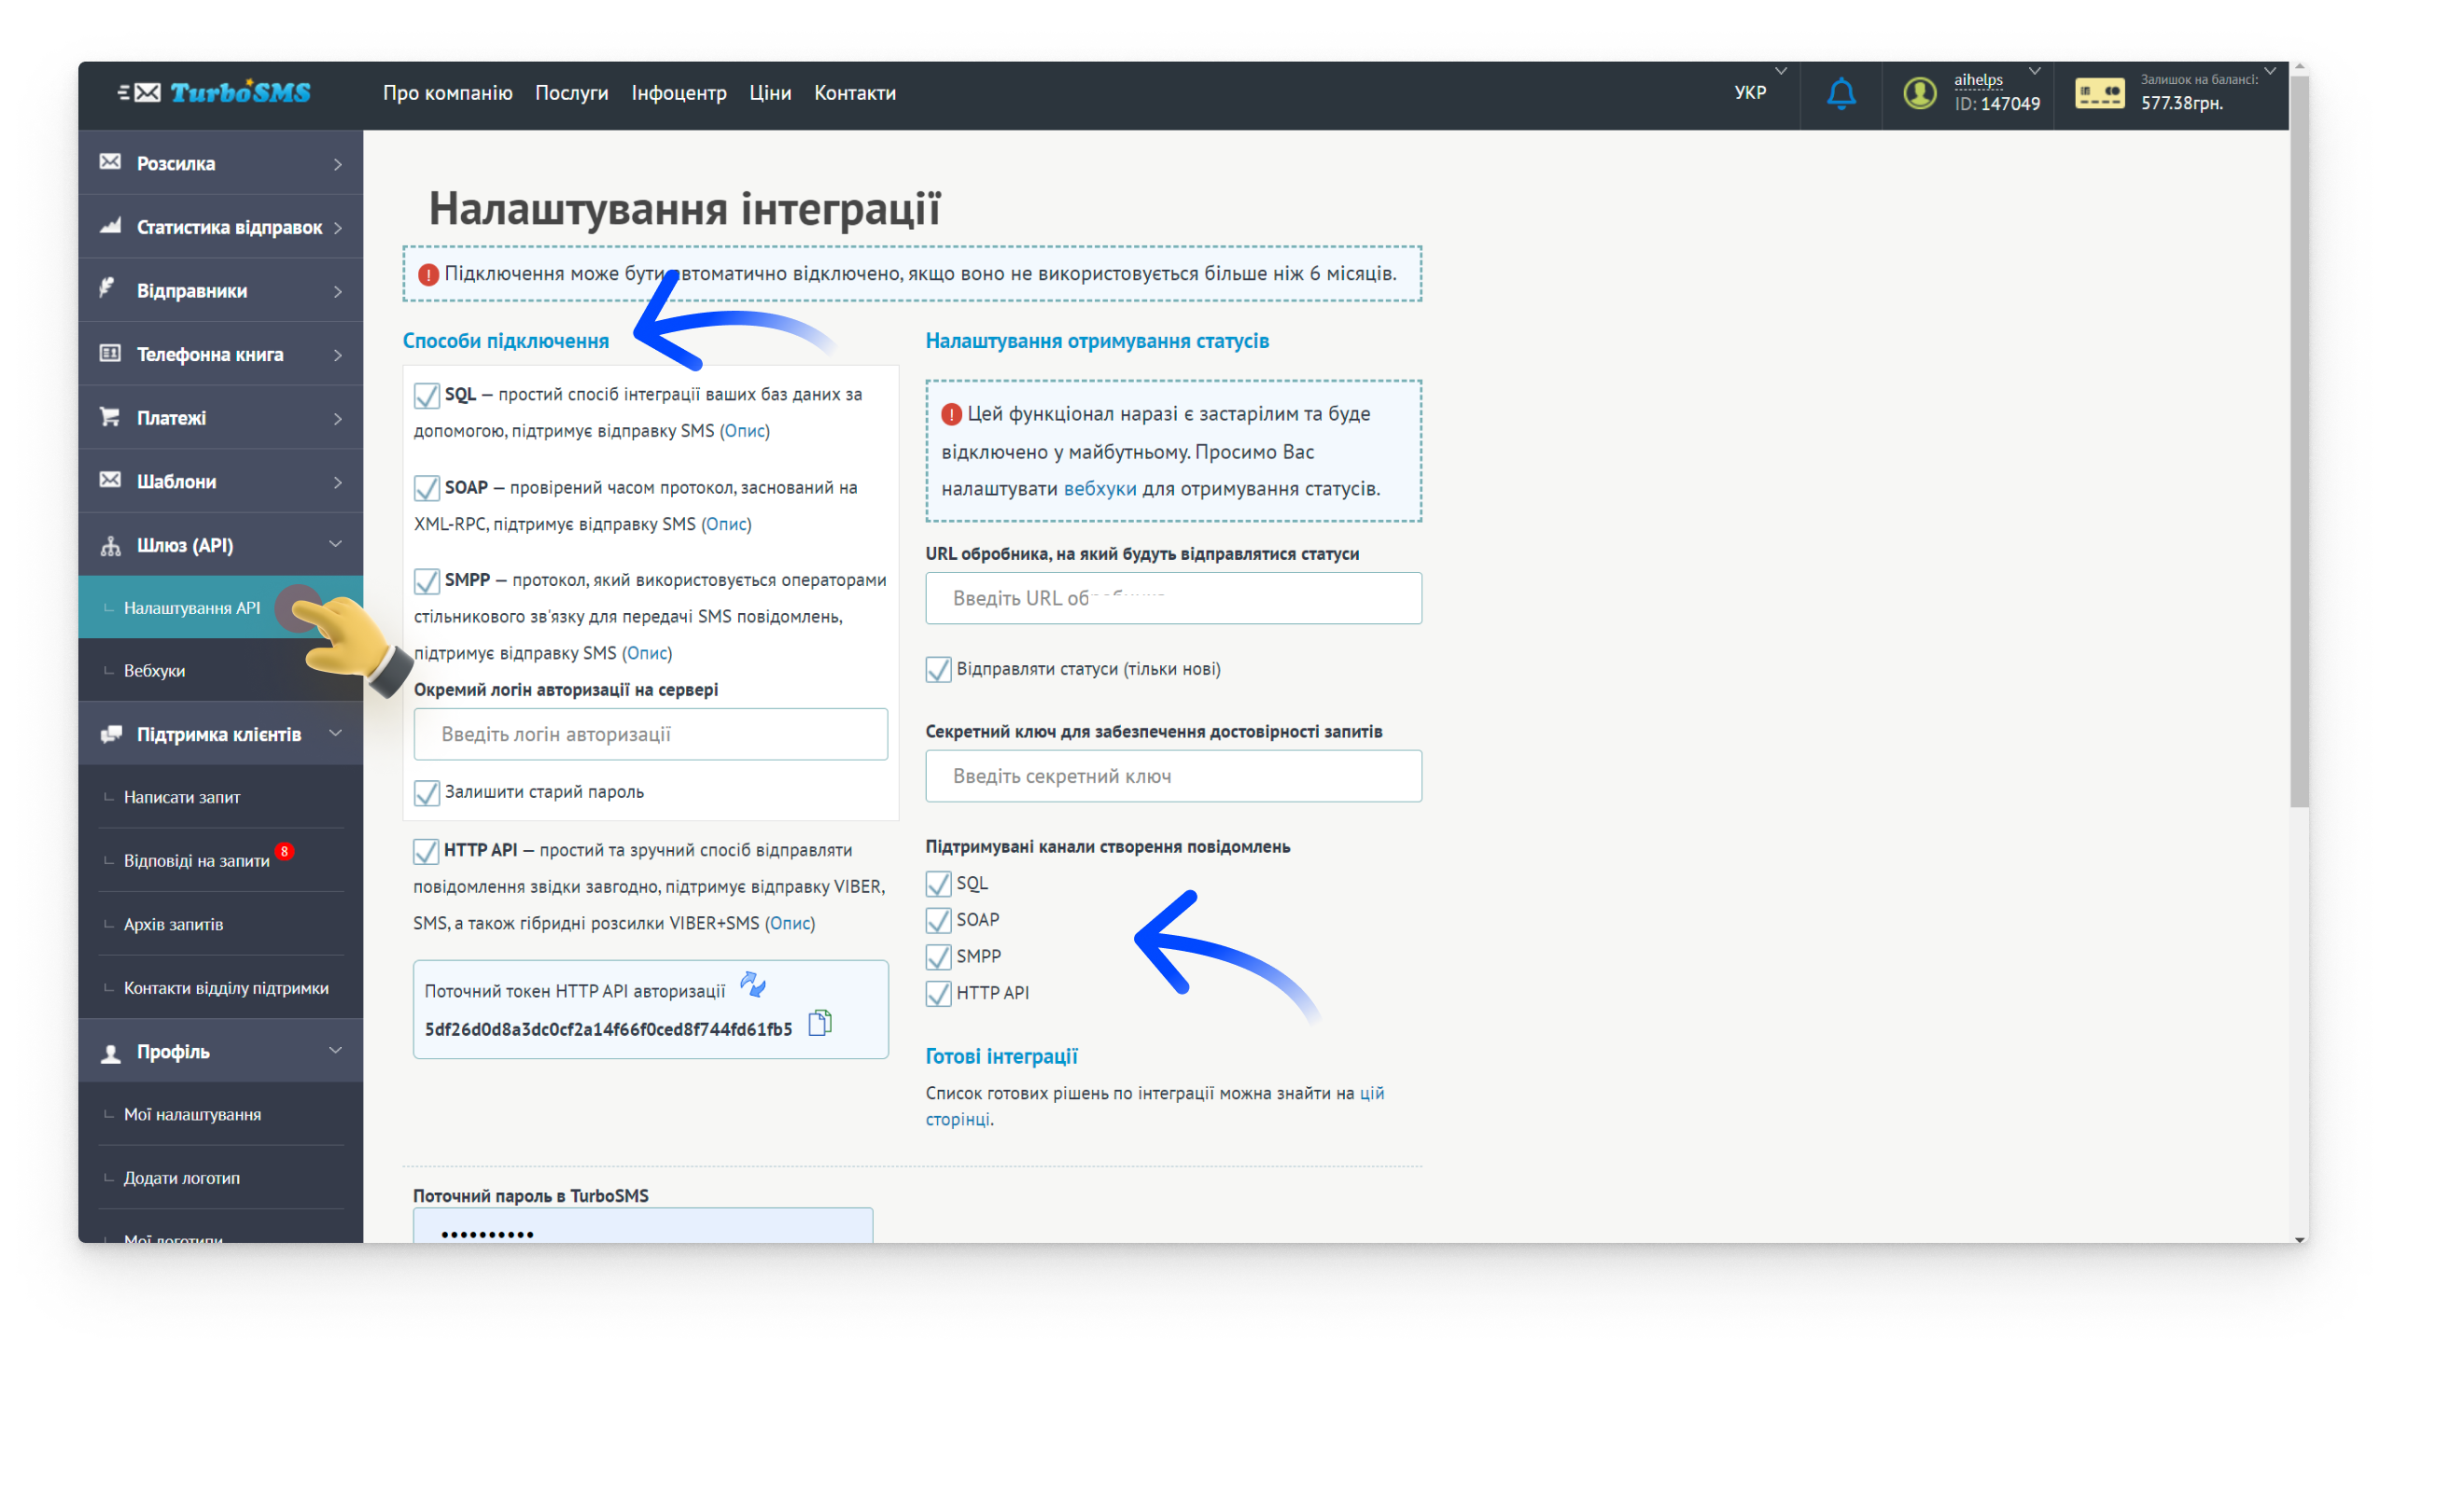The image size is (2464, 1493).
Task: Expand Статистика відправок section
Action: click(338, 228)
